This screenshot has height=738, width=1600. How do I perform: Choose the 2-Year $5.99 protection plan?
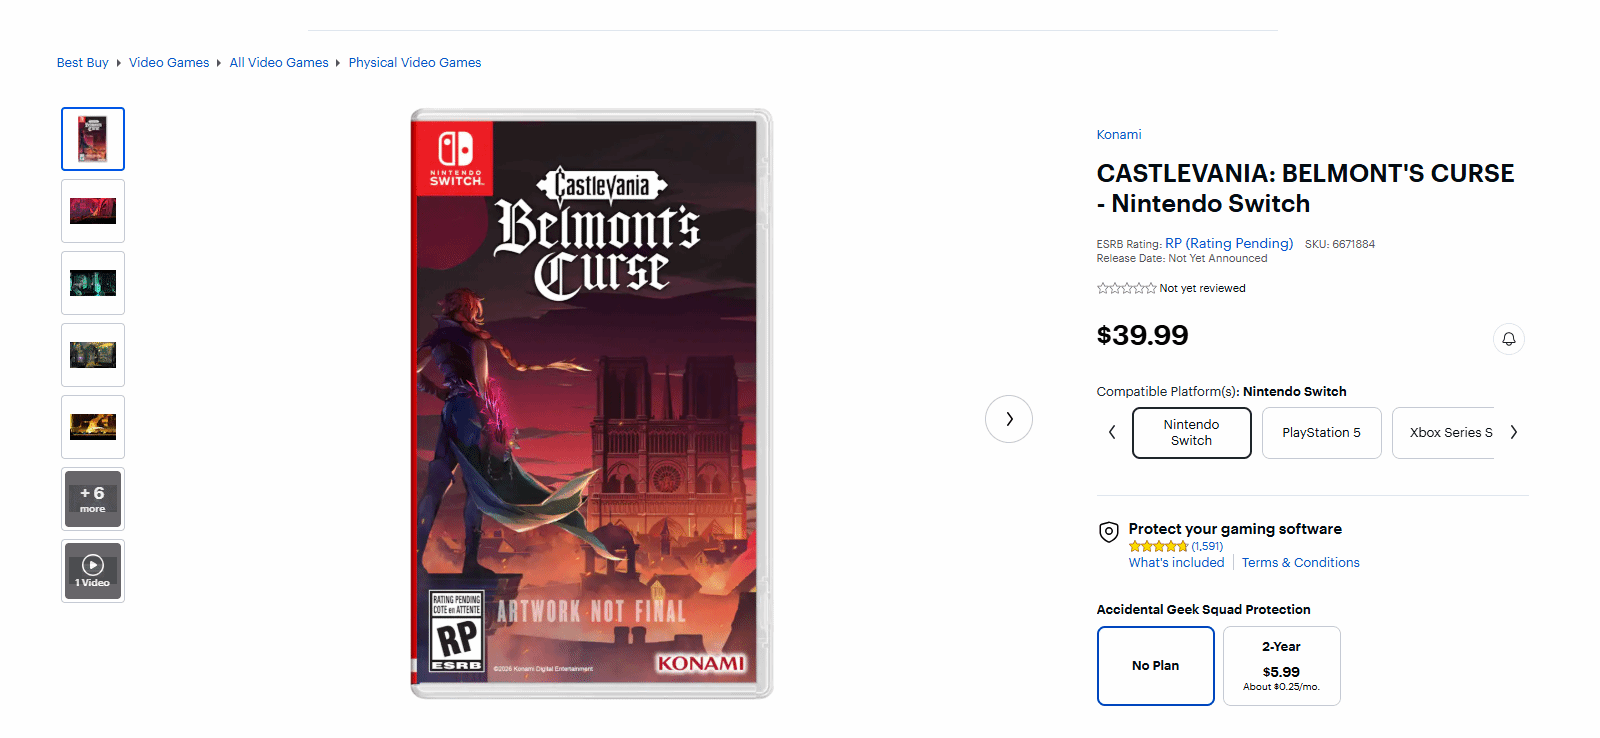[x=1281, y=666]
